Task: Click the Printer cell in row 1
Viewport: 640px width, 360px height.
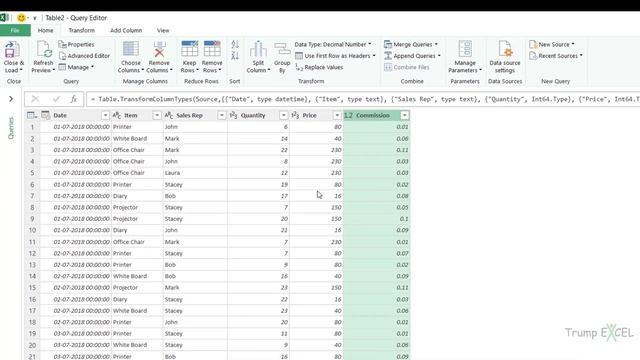Action: pyautogui.click(x=137, y=127)
